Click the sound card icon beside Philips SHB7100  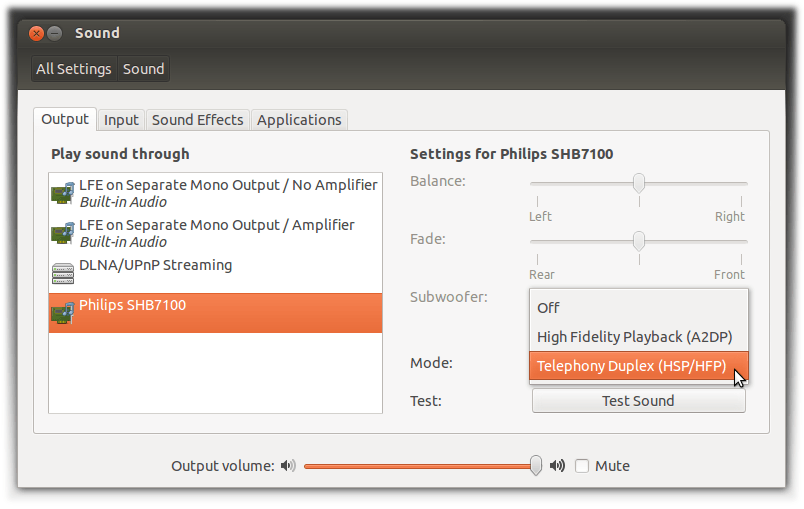coord(63,313)
